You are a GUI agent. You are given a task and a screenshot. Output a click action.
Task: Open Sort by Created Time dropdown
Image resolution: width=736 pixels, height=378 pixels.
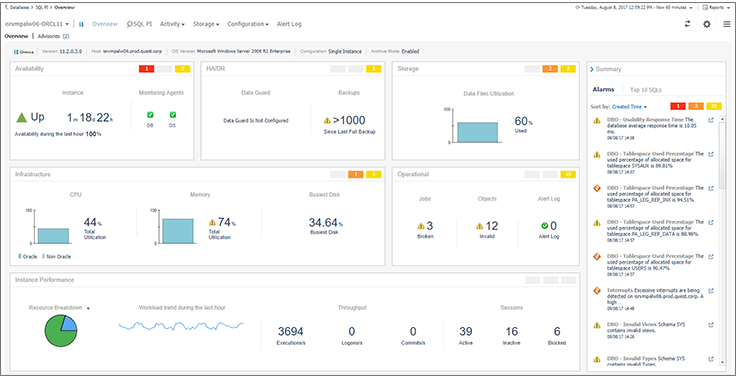(x=629, y=107)
